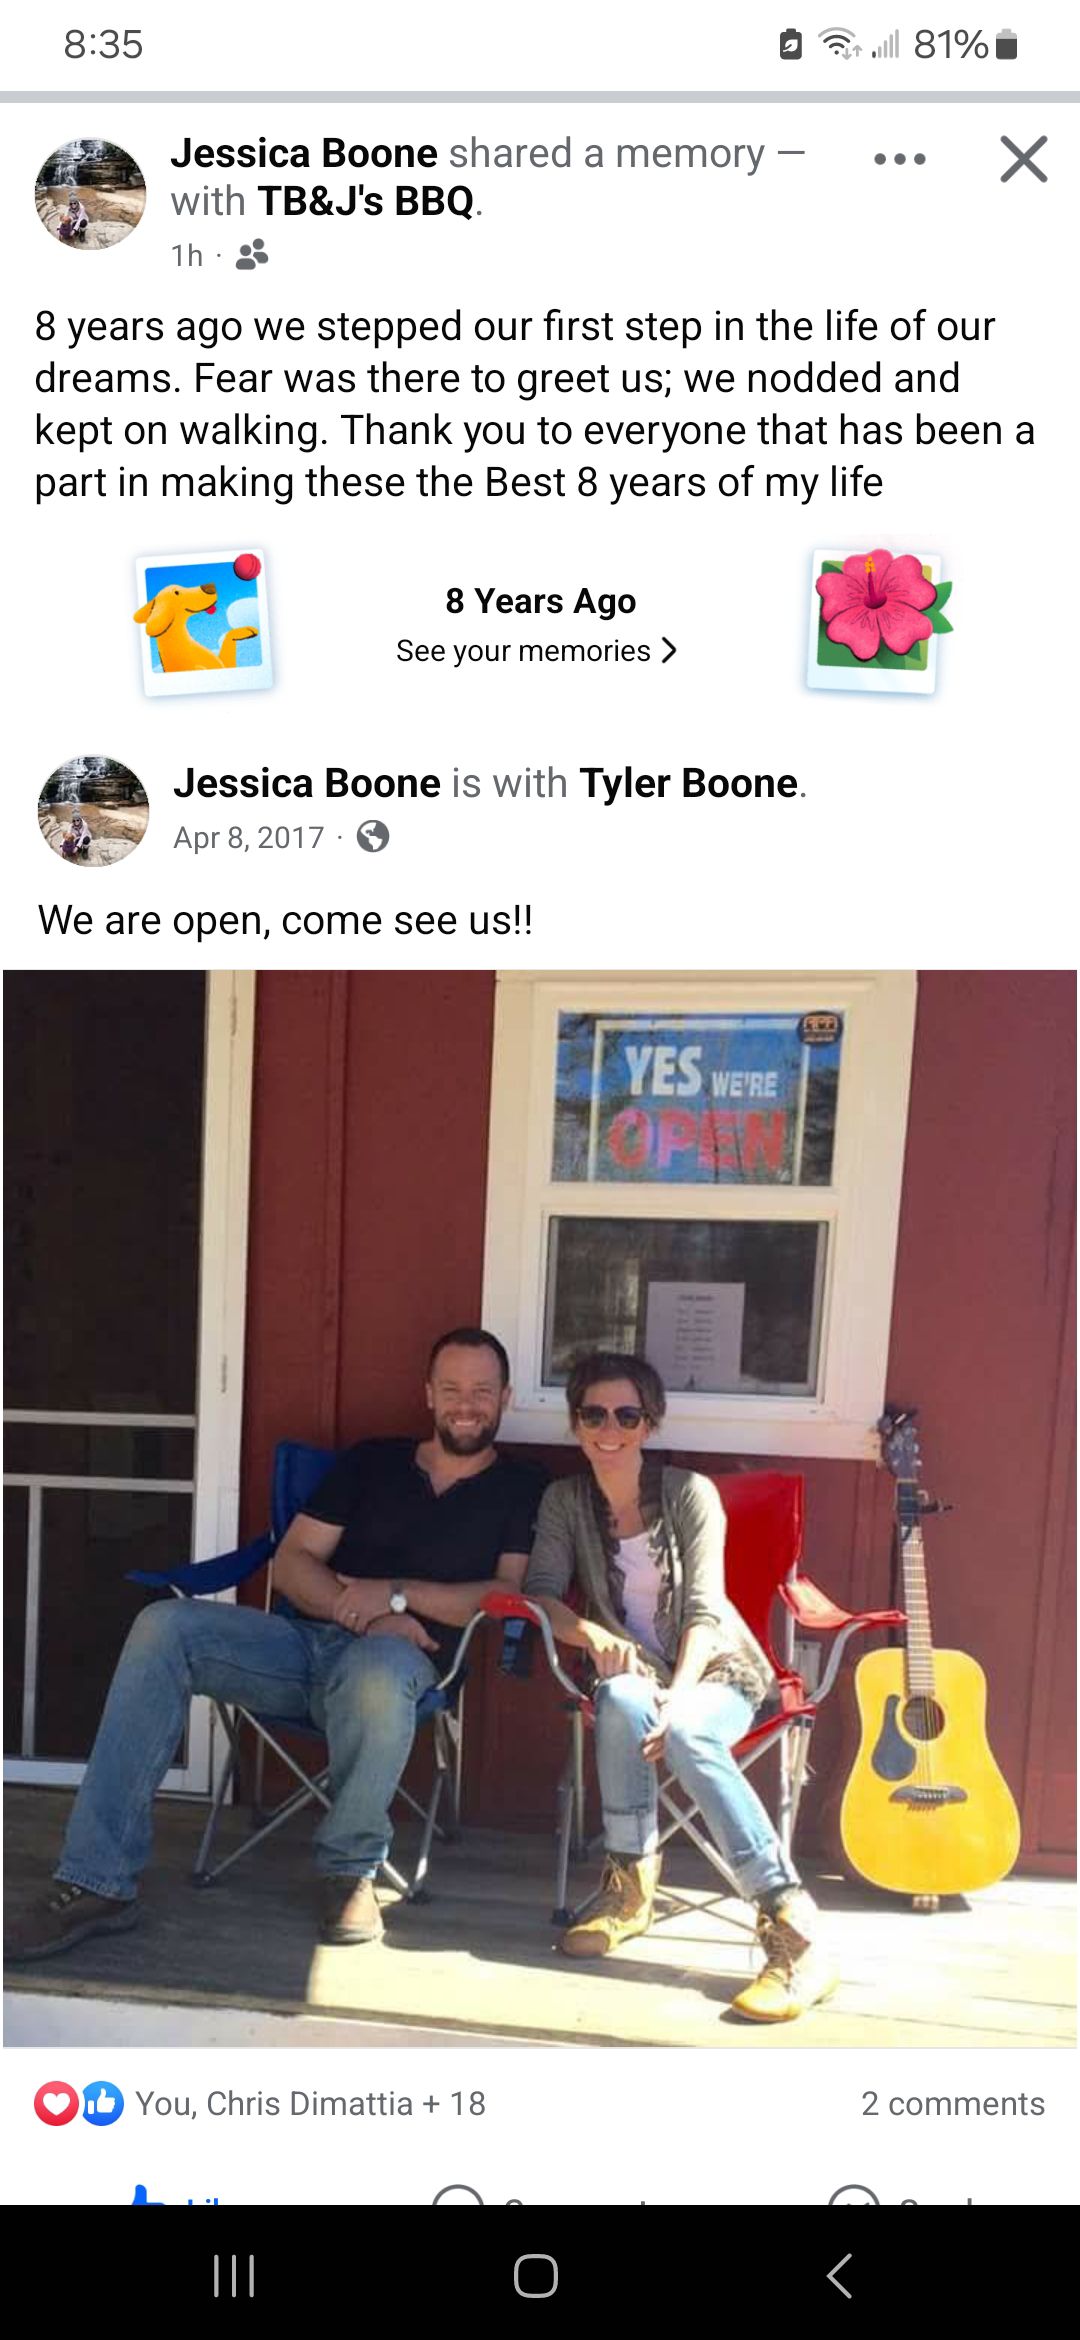Screen dimensions: 1080x2340
Task: Tap Jessica Boone's profile picture at top
Action: click(x=90, y=194)
